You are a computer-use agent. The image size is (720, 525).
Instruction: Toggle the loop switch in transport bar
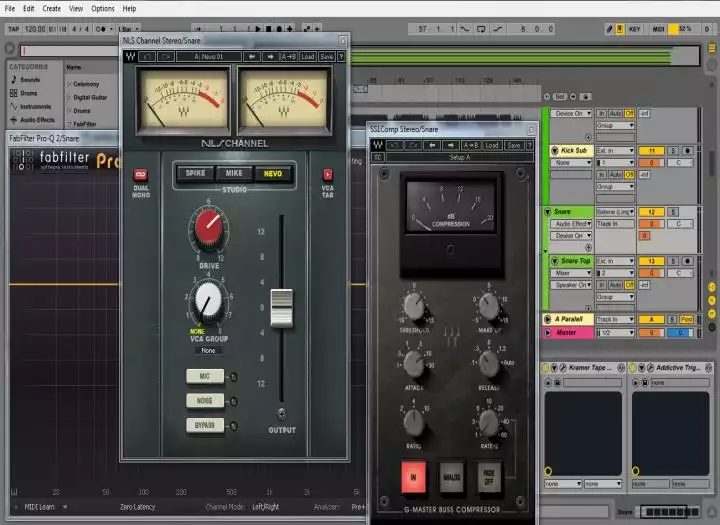point(481,29)
